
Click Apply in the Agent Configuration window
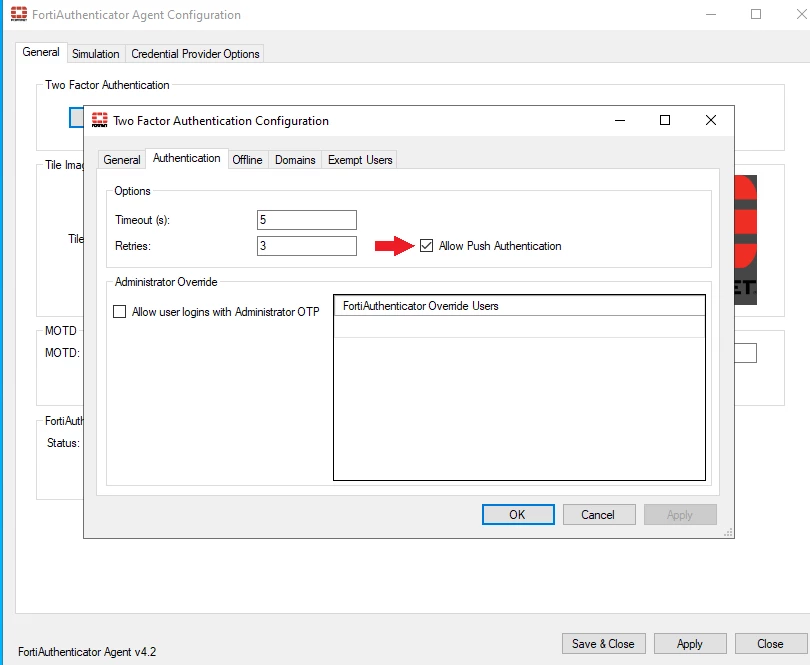690,644
